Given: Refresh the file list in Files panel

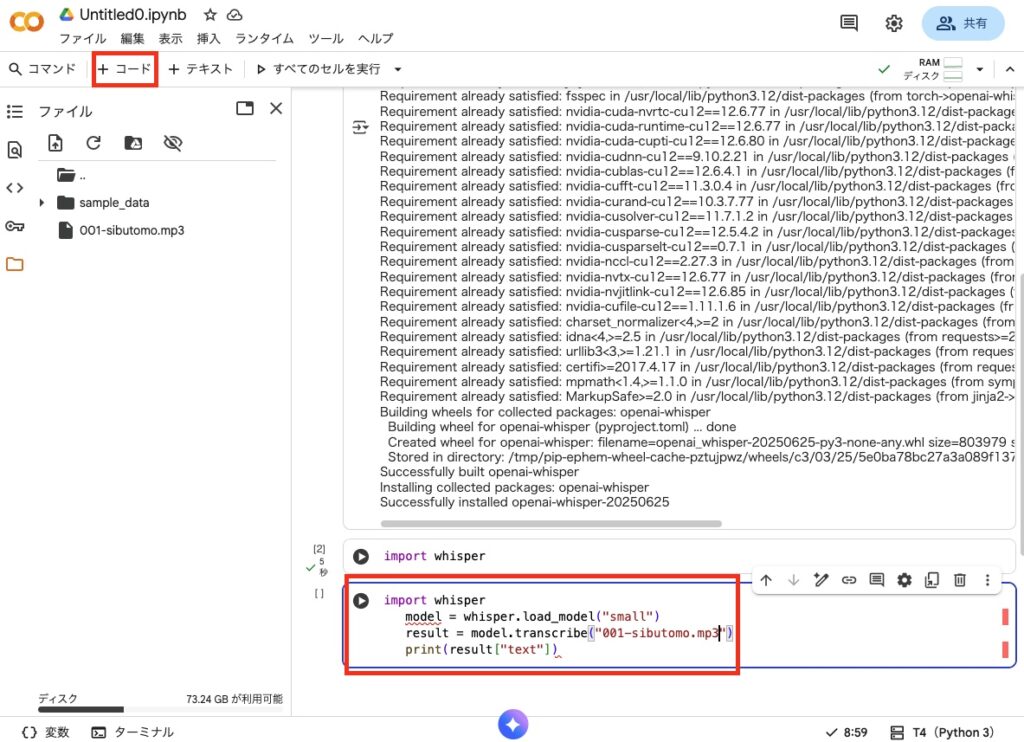Looking at the screenshot, I should [x=94, y=143].
